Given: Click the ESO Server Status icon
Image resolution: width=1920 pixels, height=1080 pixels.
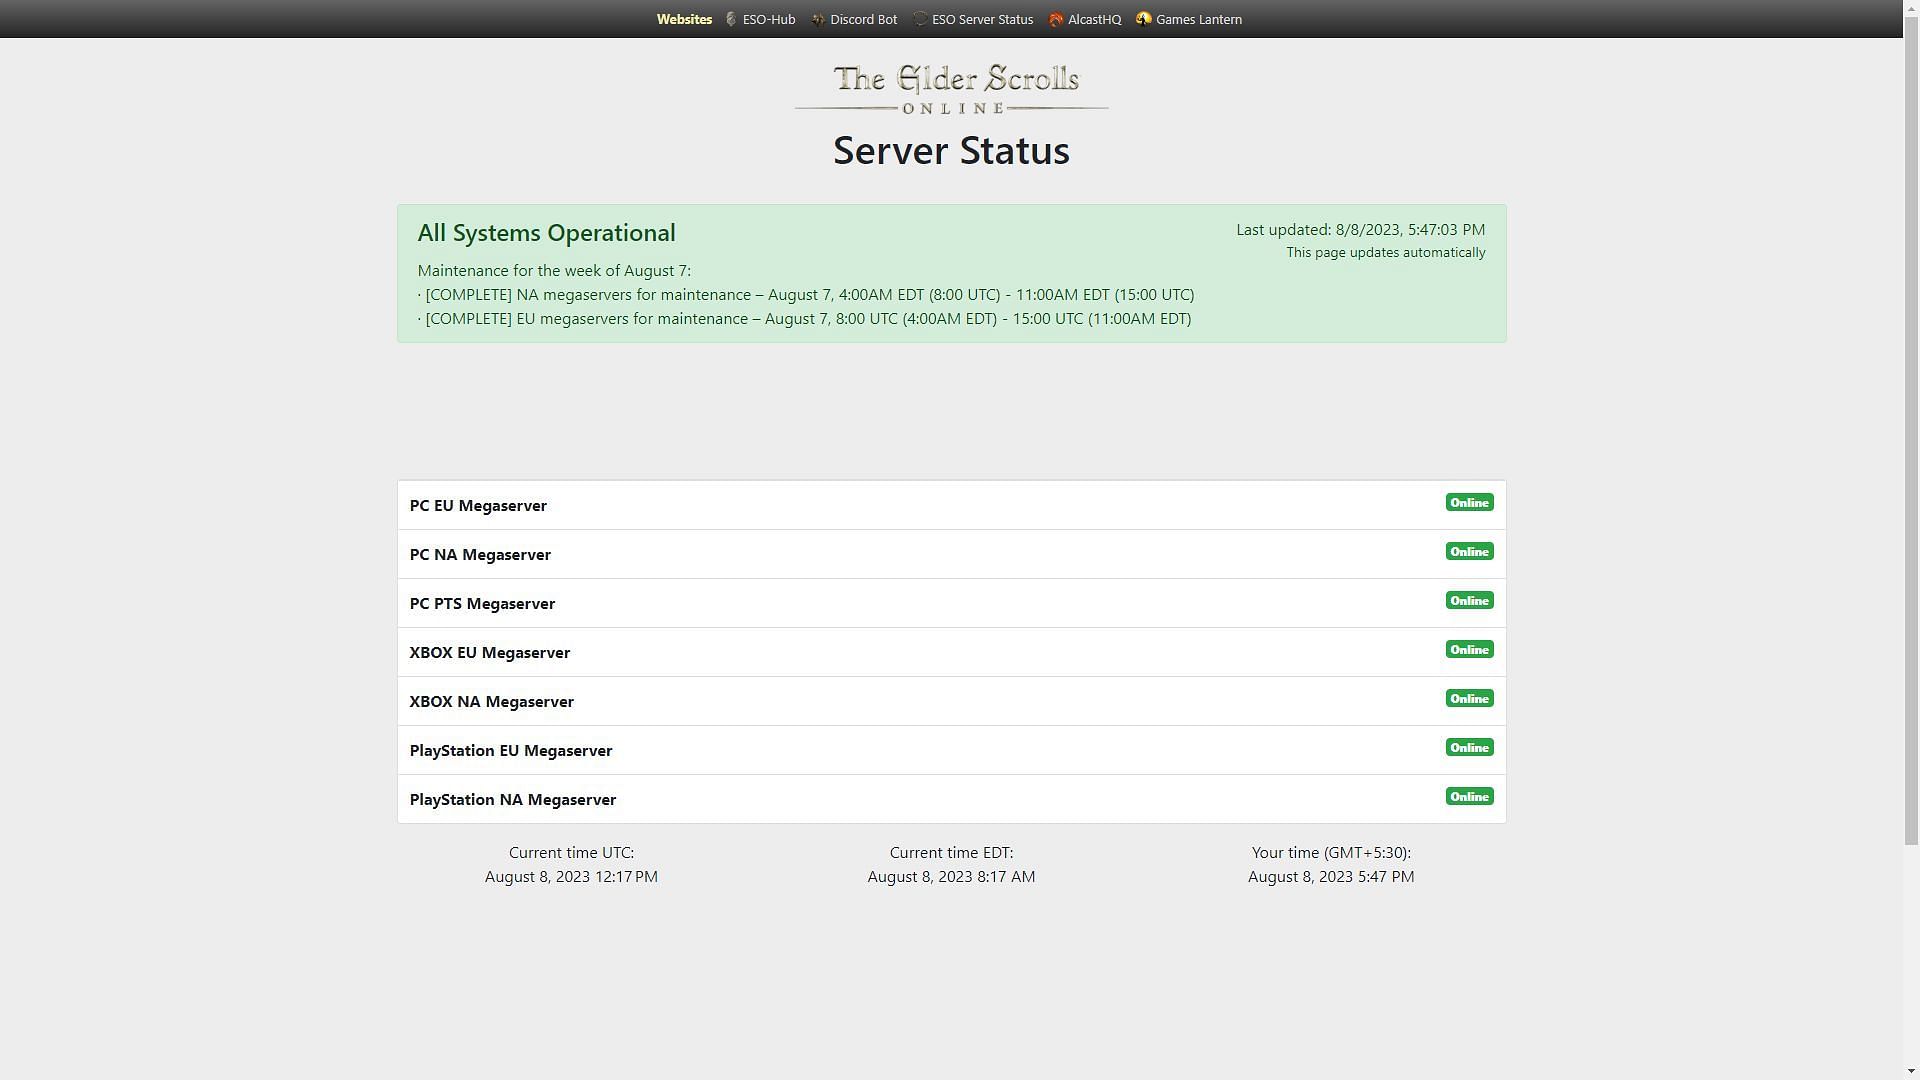Looking at the screenshot, I should click(919, 18).
